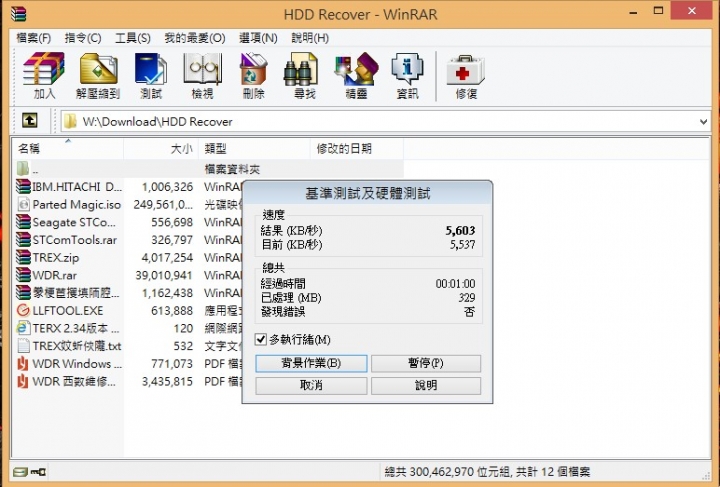Select the WDR 西數維修 PDF icon
Image resolution: width=720 pixels, height=487 pixels.
click(23, 381)
